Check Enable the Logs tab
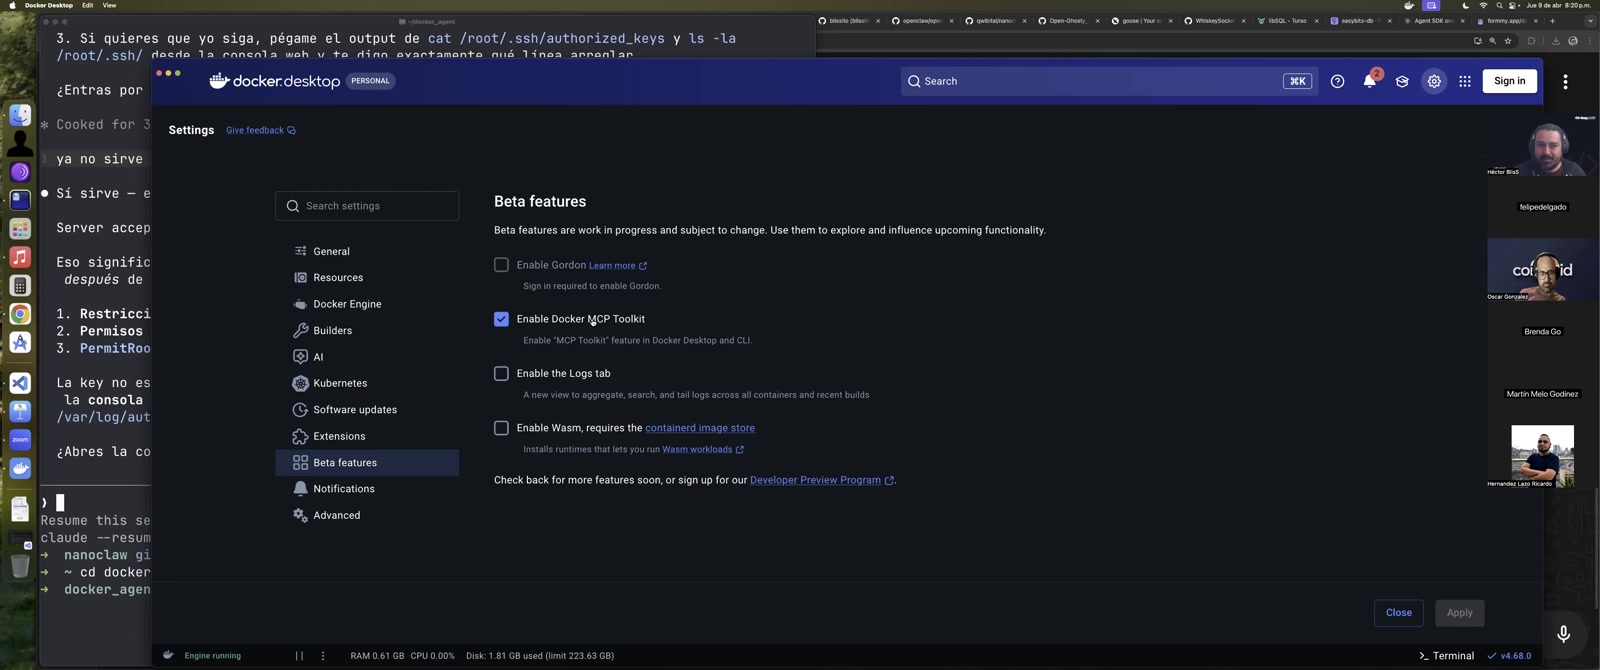 [x=501, y=373]
